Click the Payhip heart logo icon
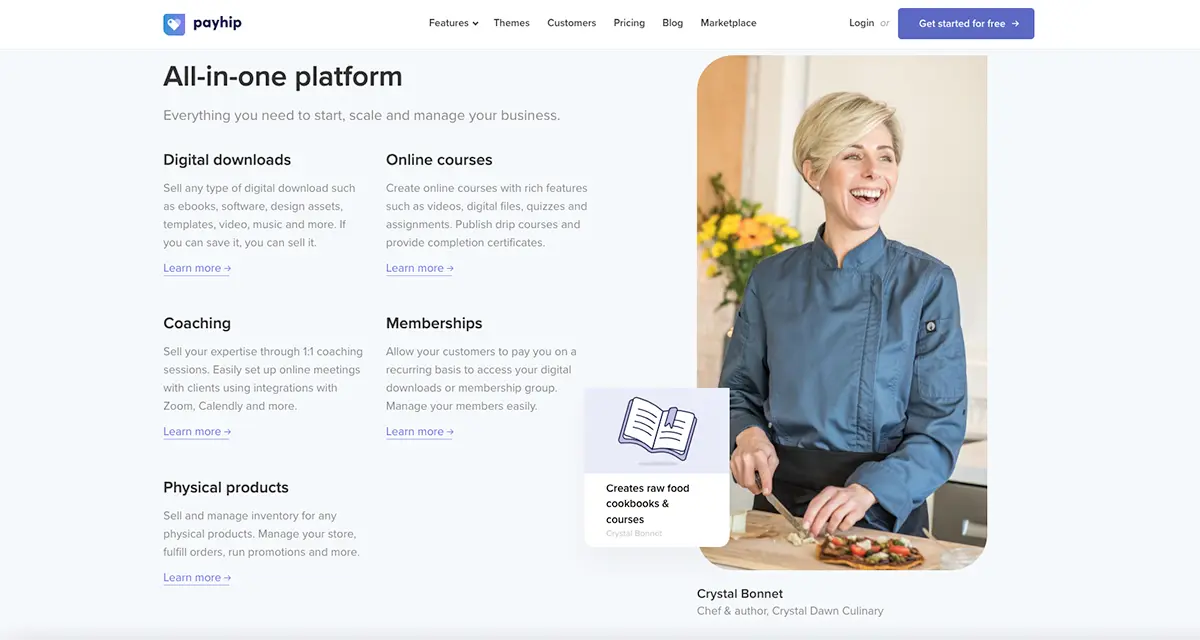 174,24
